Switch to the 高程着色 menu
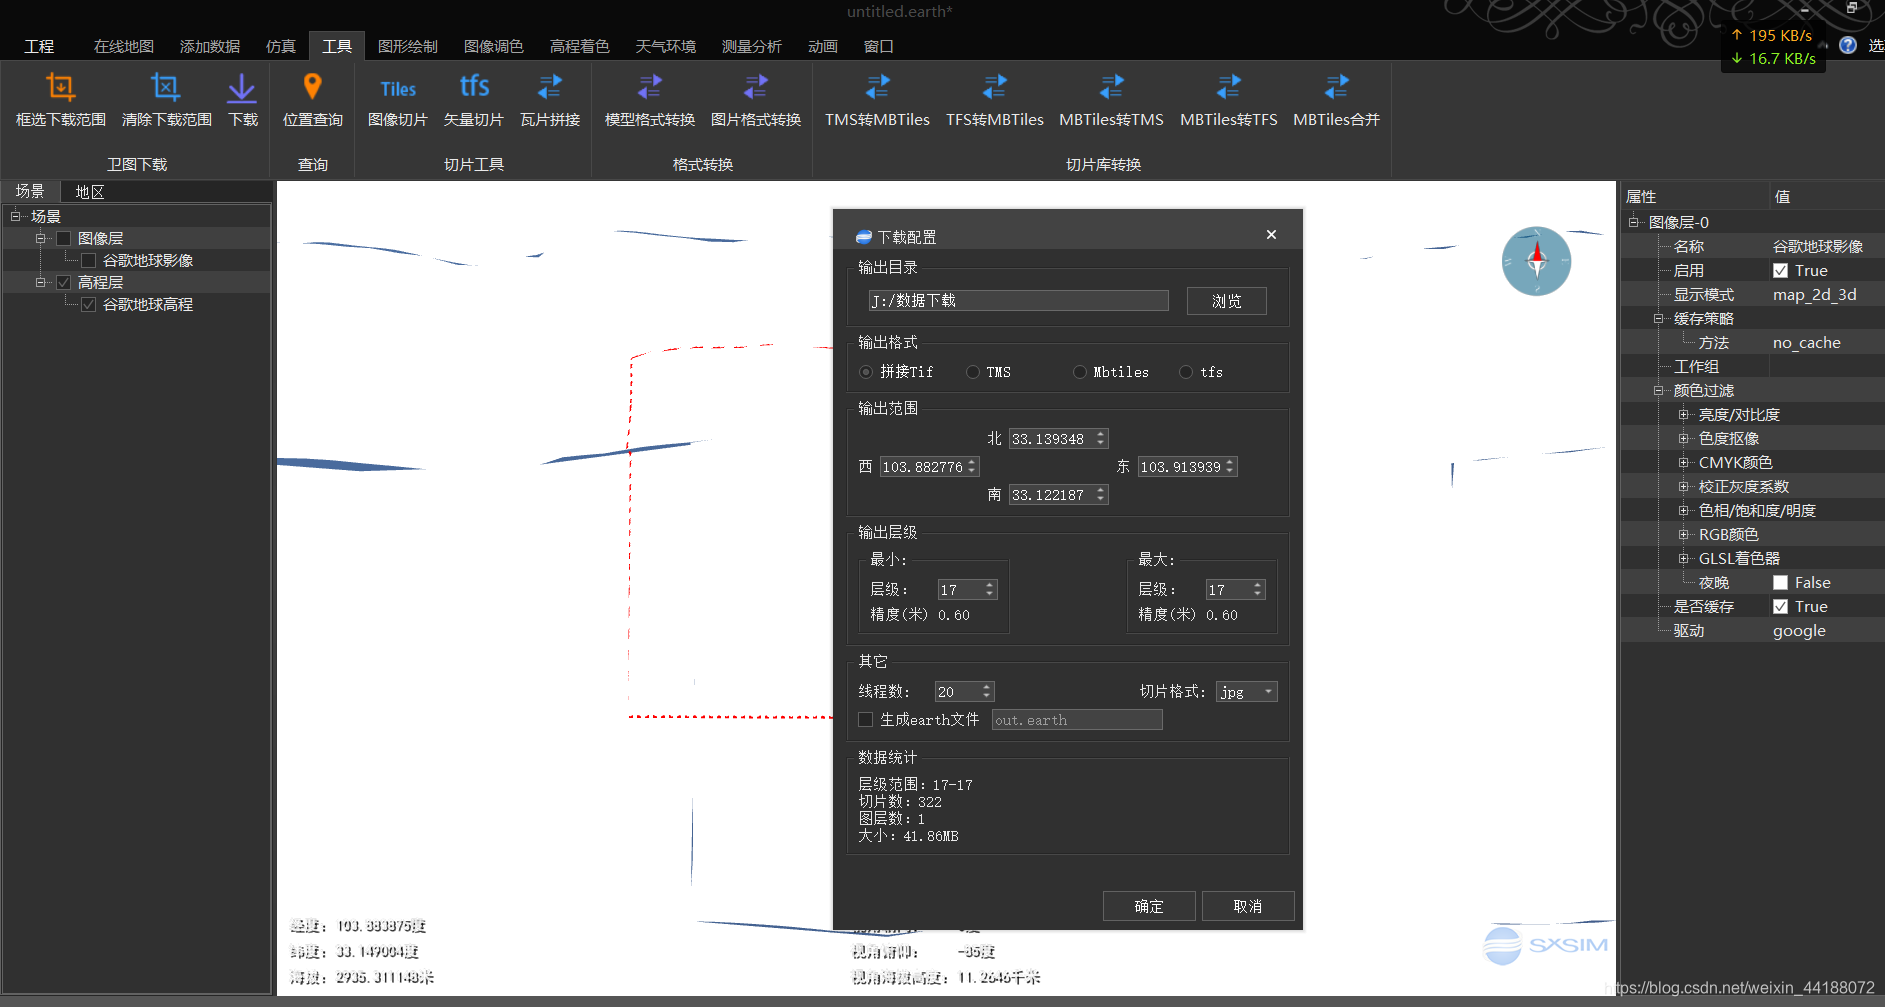 click(580, 45)
